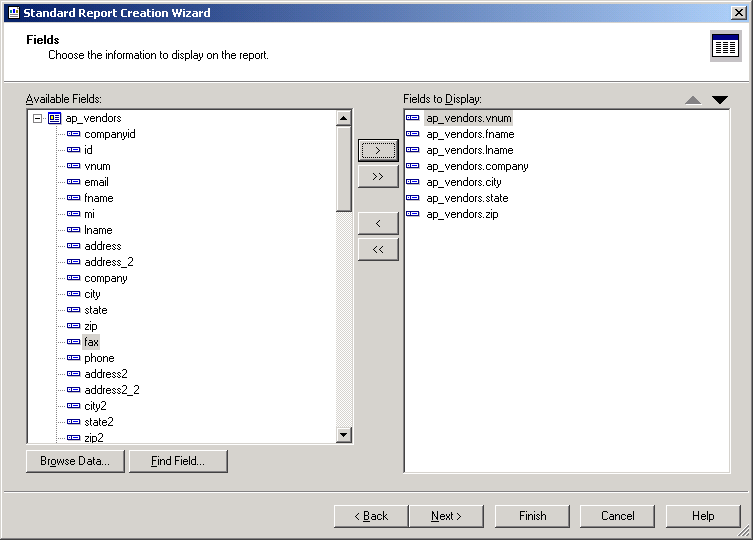The height and width of the screenshot is (540, 753).
Task: Go to the Next wizard step
Action: pyautogui.click(x=446, y=516)
